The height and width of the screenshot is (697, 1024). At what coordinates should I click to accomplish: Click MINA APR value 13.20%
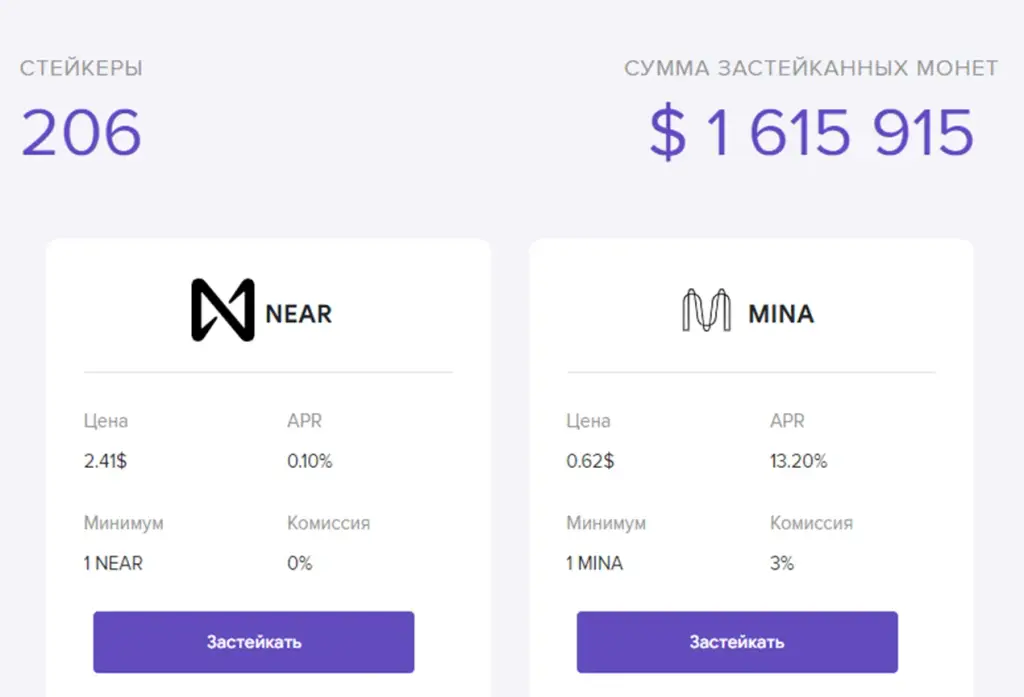coord(798,461)
